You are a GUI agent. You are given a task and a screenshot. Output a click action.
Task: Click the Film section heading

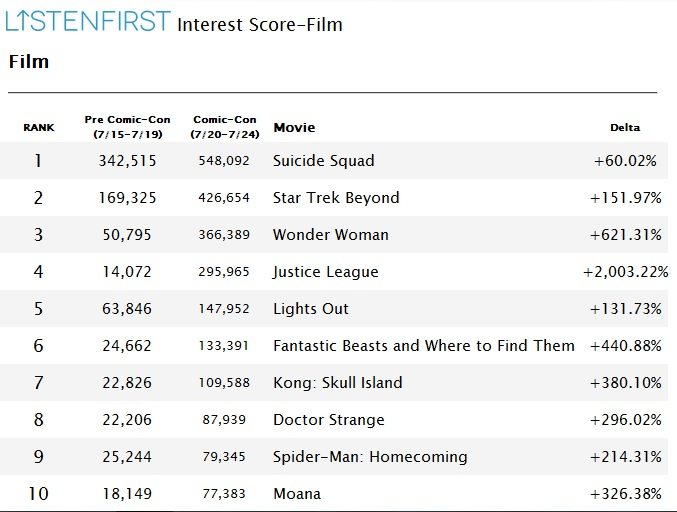(29, 62)
